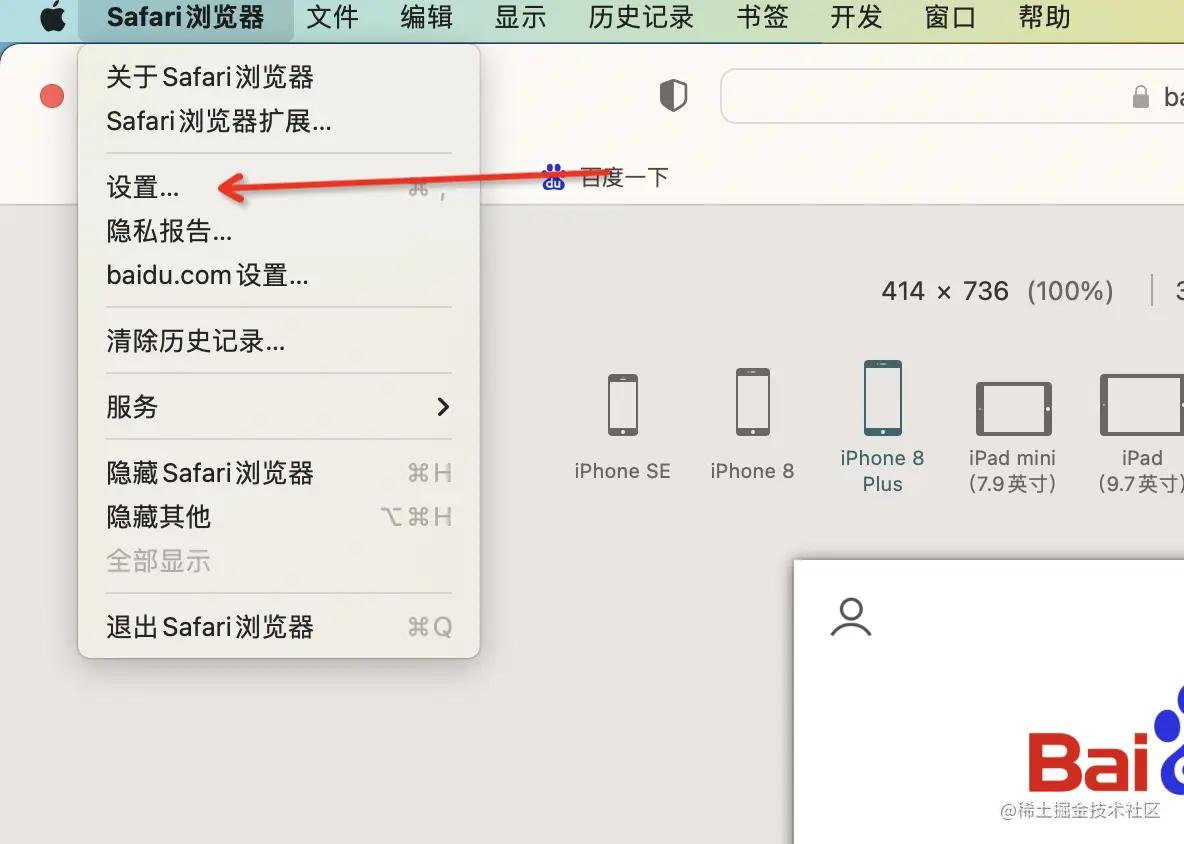Select the iPhone 8 device icon
Viewport: 1184px width, 844px height.
pos(753,402)
